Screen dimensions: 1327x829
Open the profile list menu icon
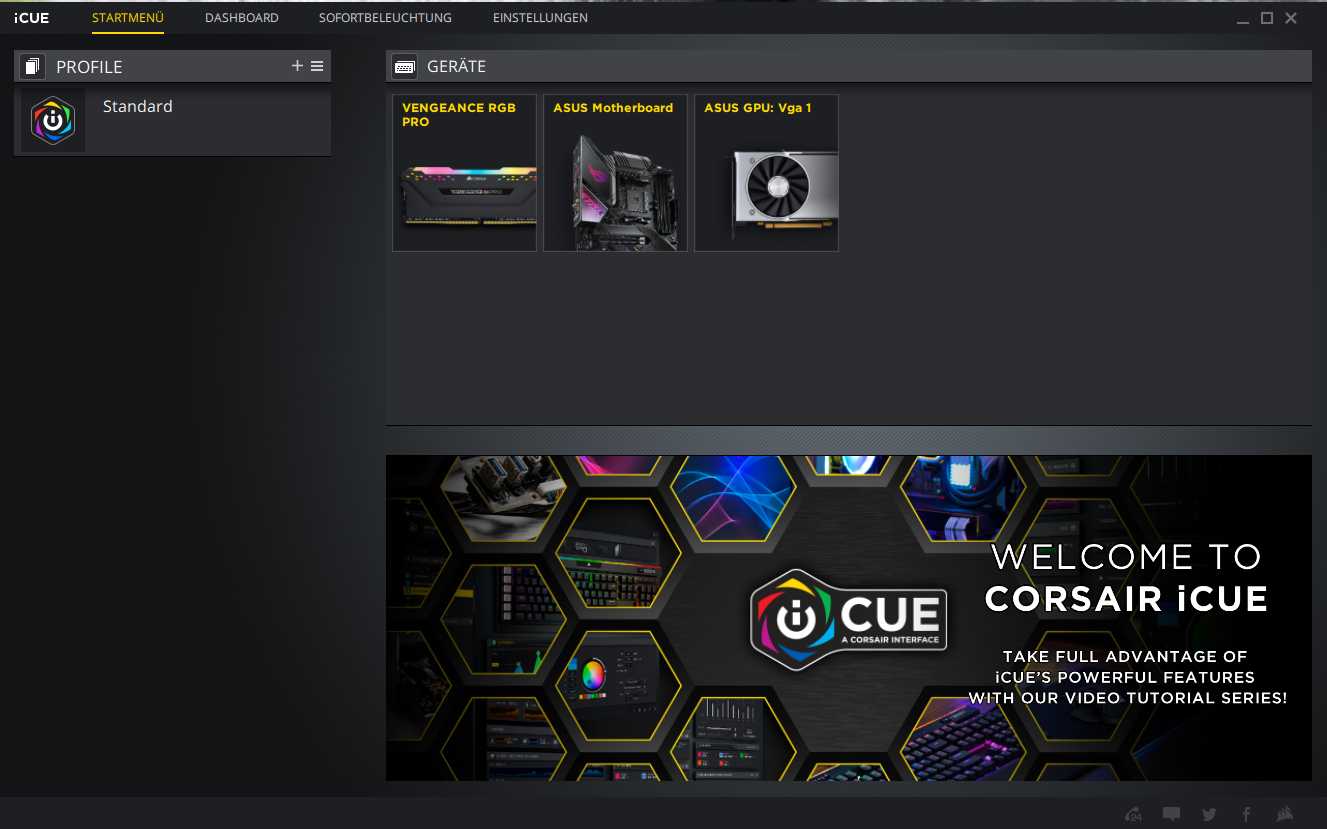317,66
